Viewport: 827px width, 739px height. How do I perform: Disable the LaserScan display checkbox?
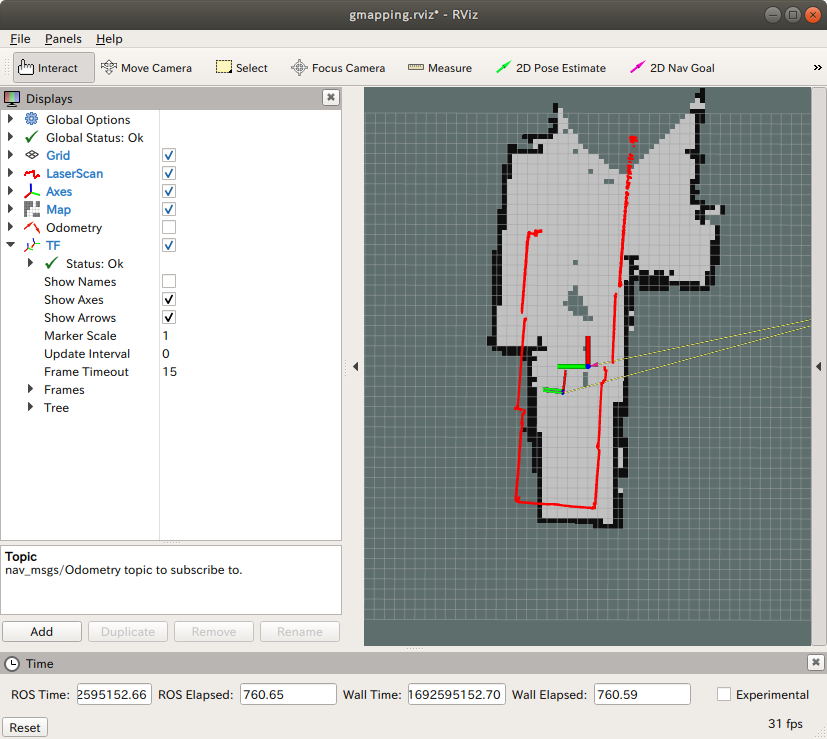coord(169,174)
